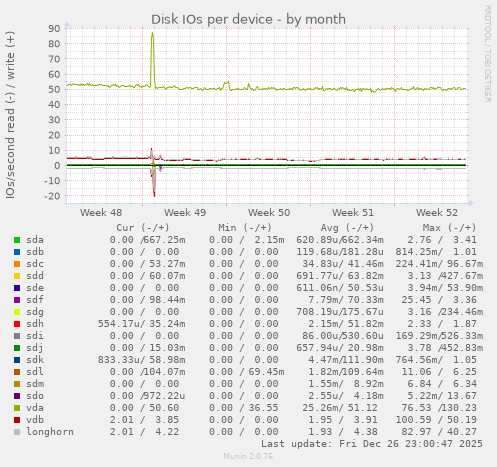
Task: Click the 'longhorn' device name
Action: (50, 432)
